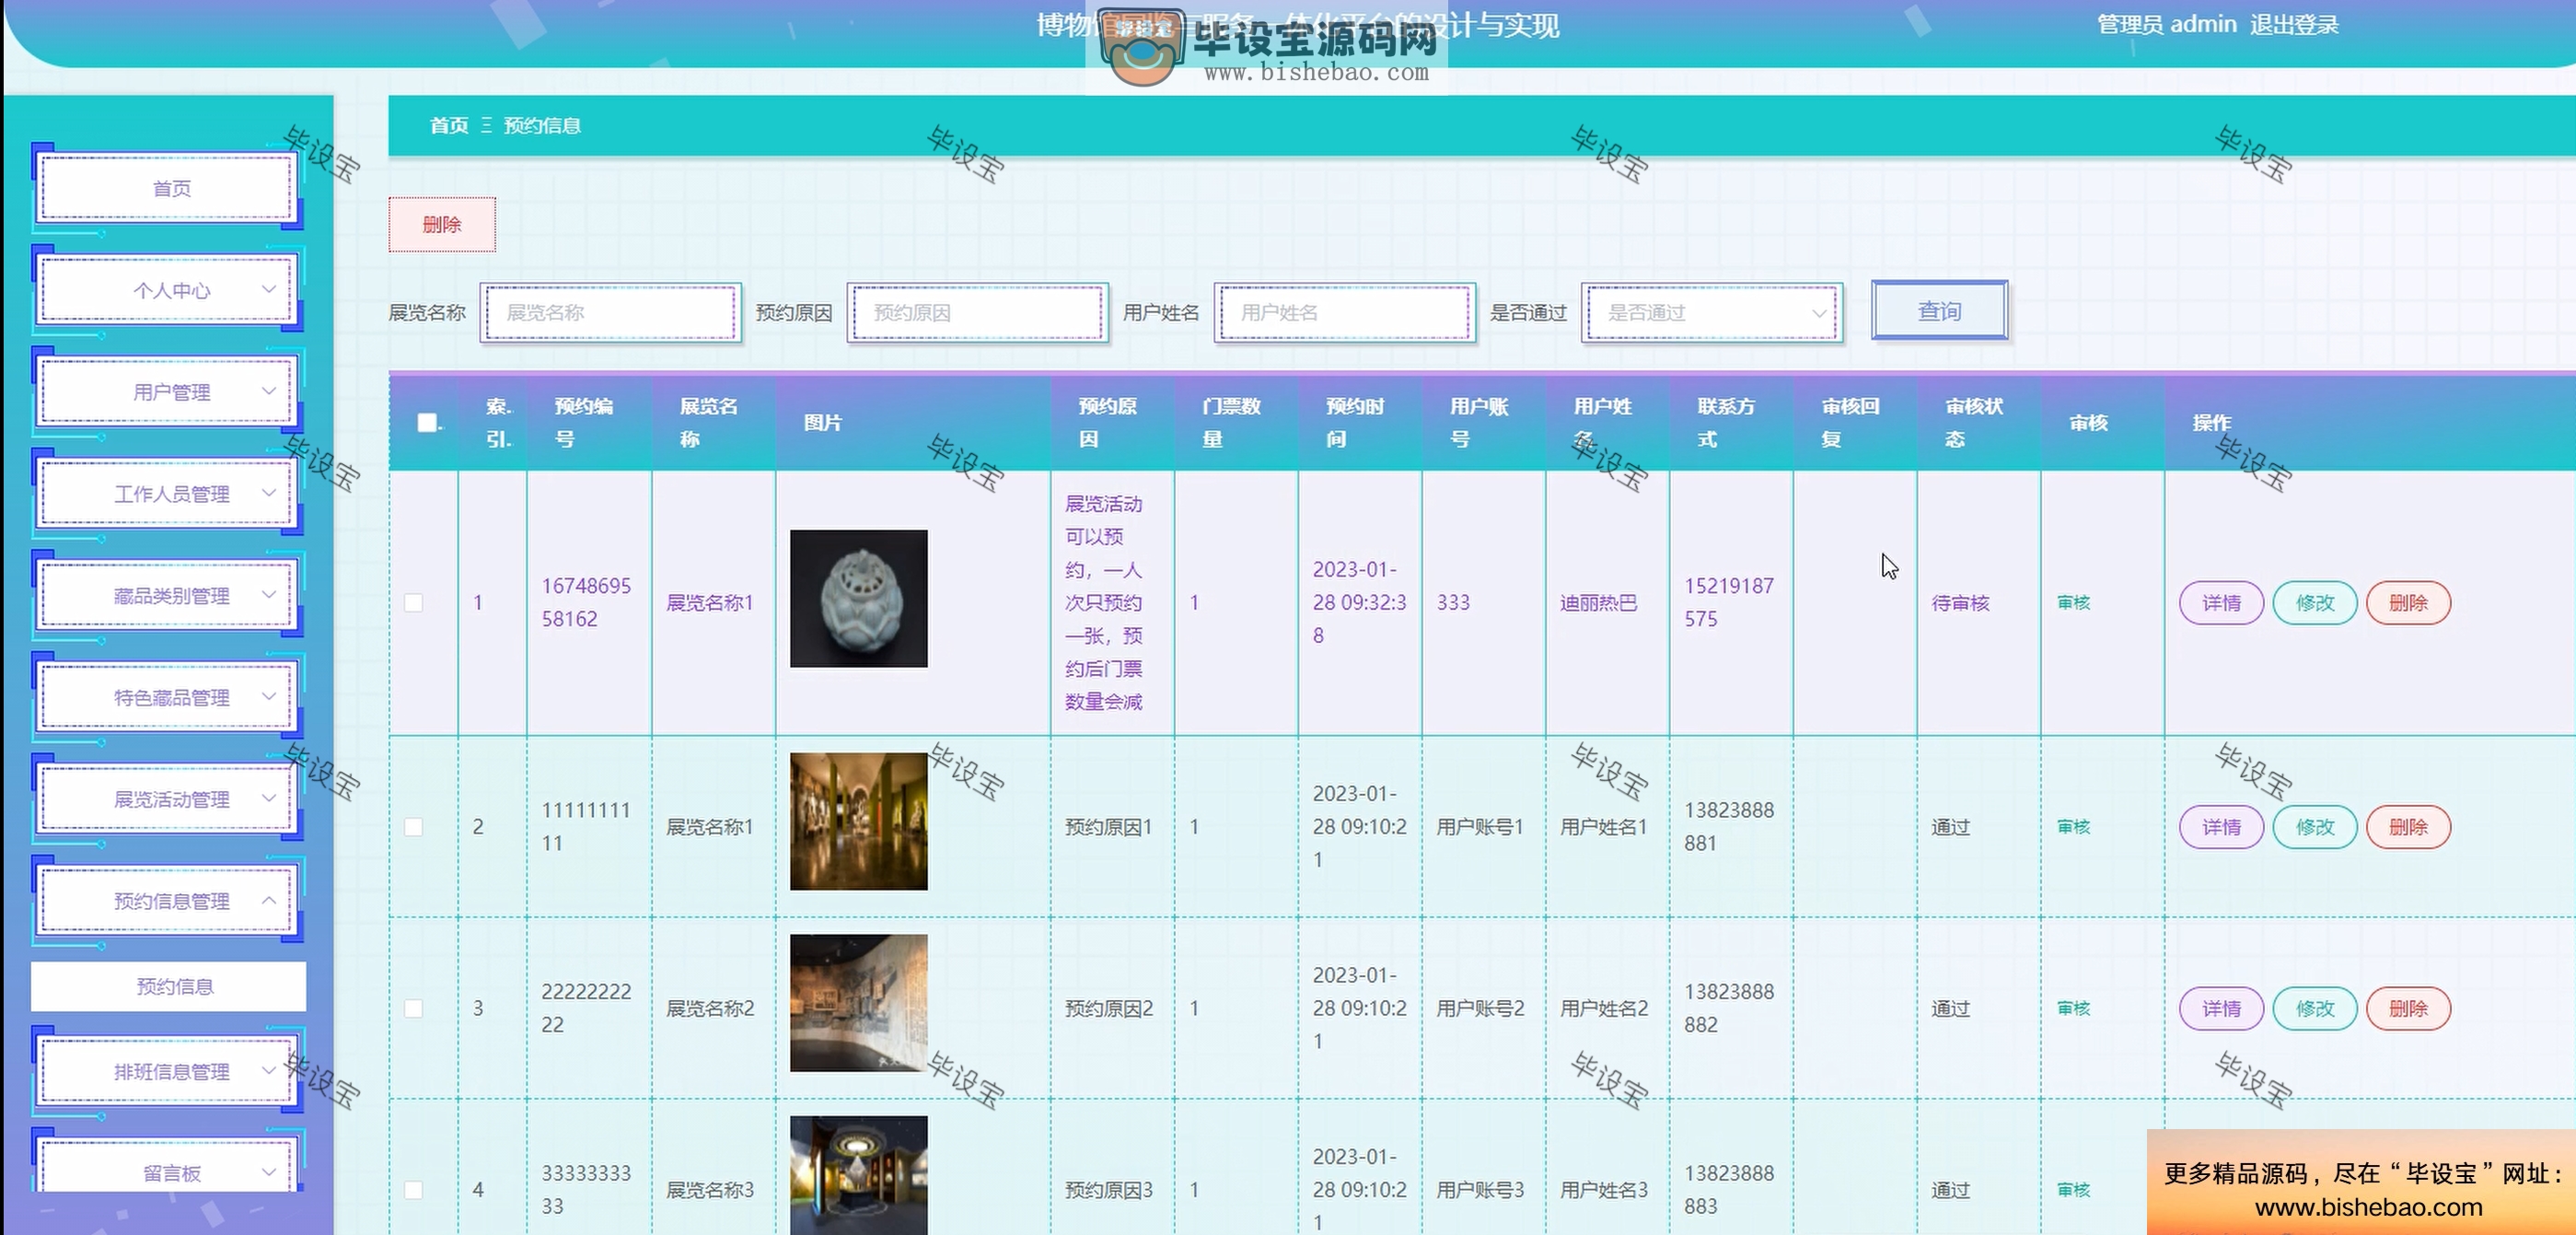2576x1235 pixels.
Task: Check the row 3 checkbox
Action: [x=413, y=1008]
